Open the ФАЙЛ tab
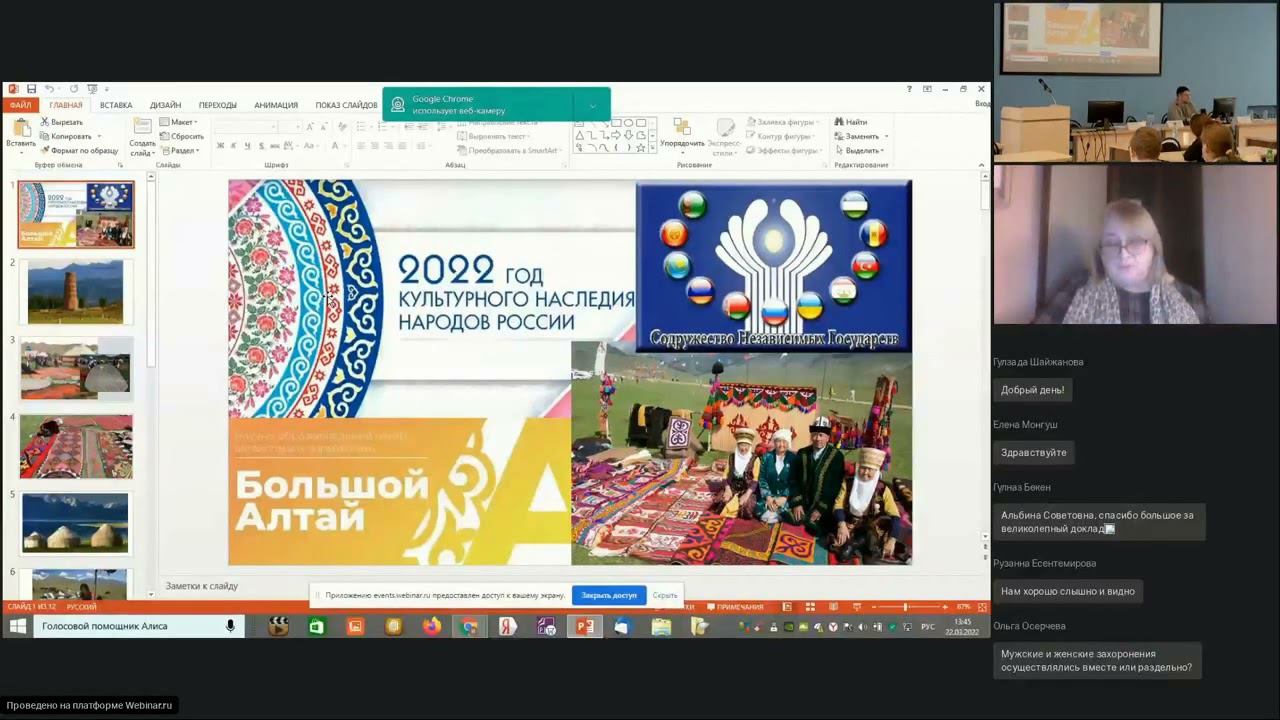Viewport: 1280px width, 720px height. click(x=20, y=105)
